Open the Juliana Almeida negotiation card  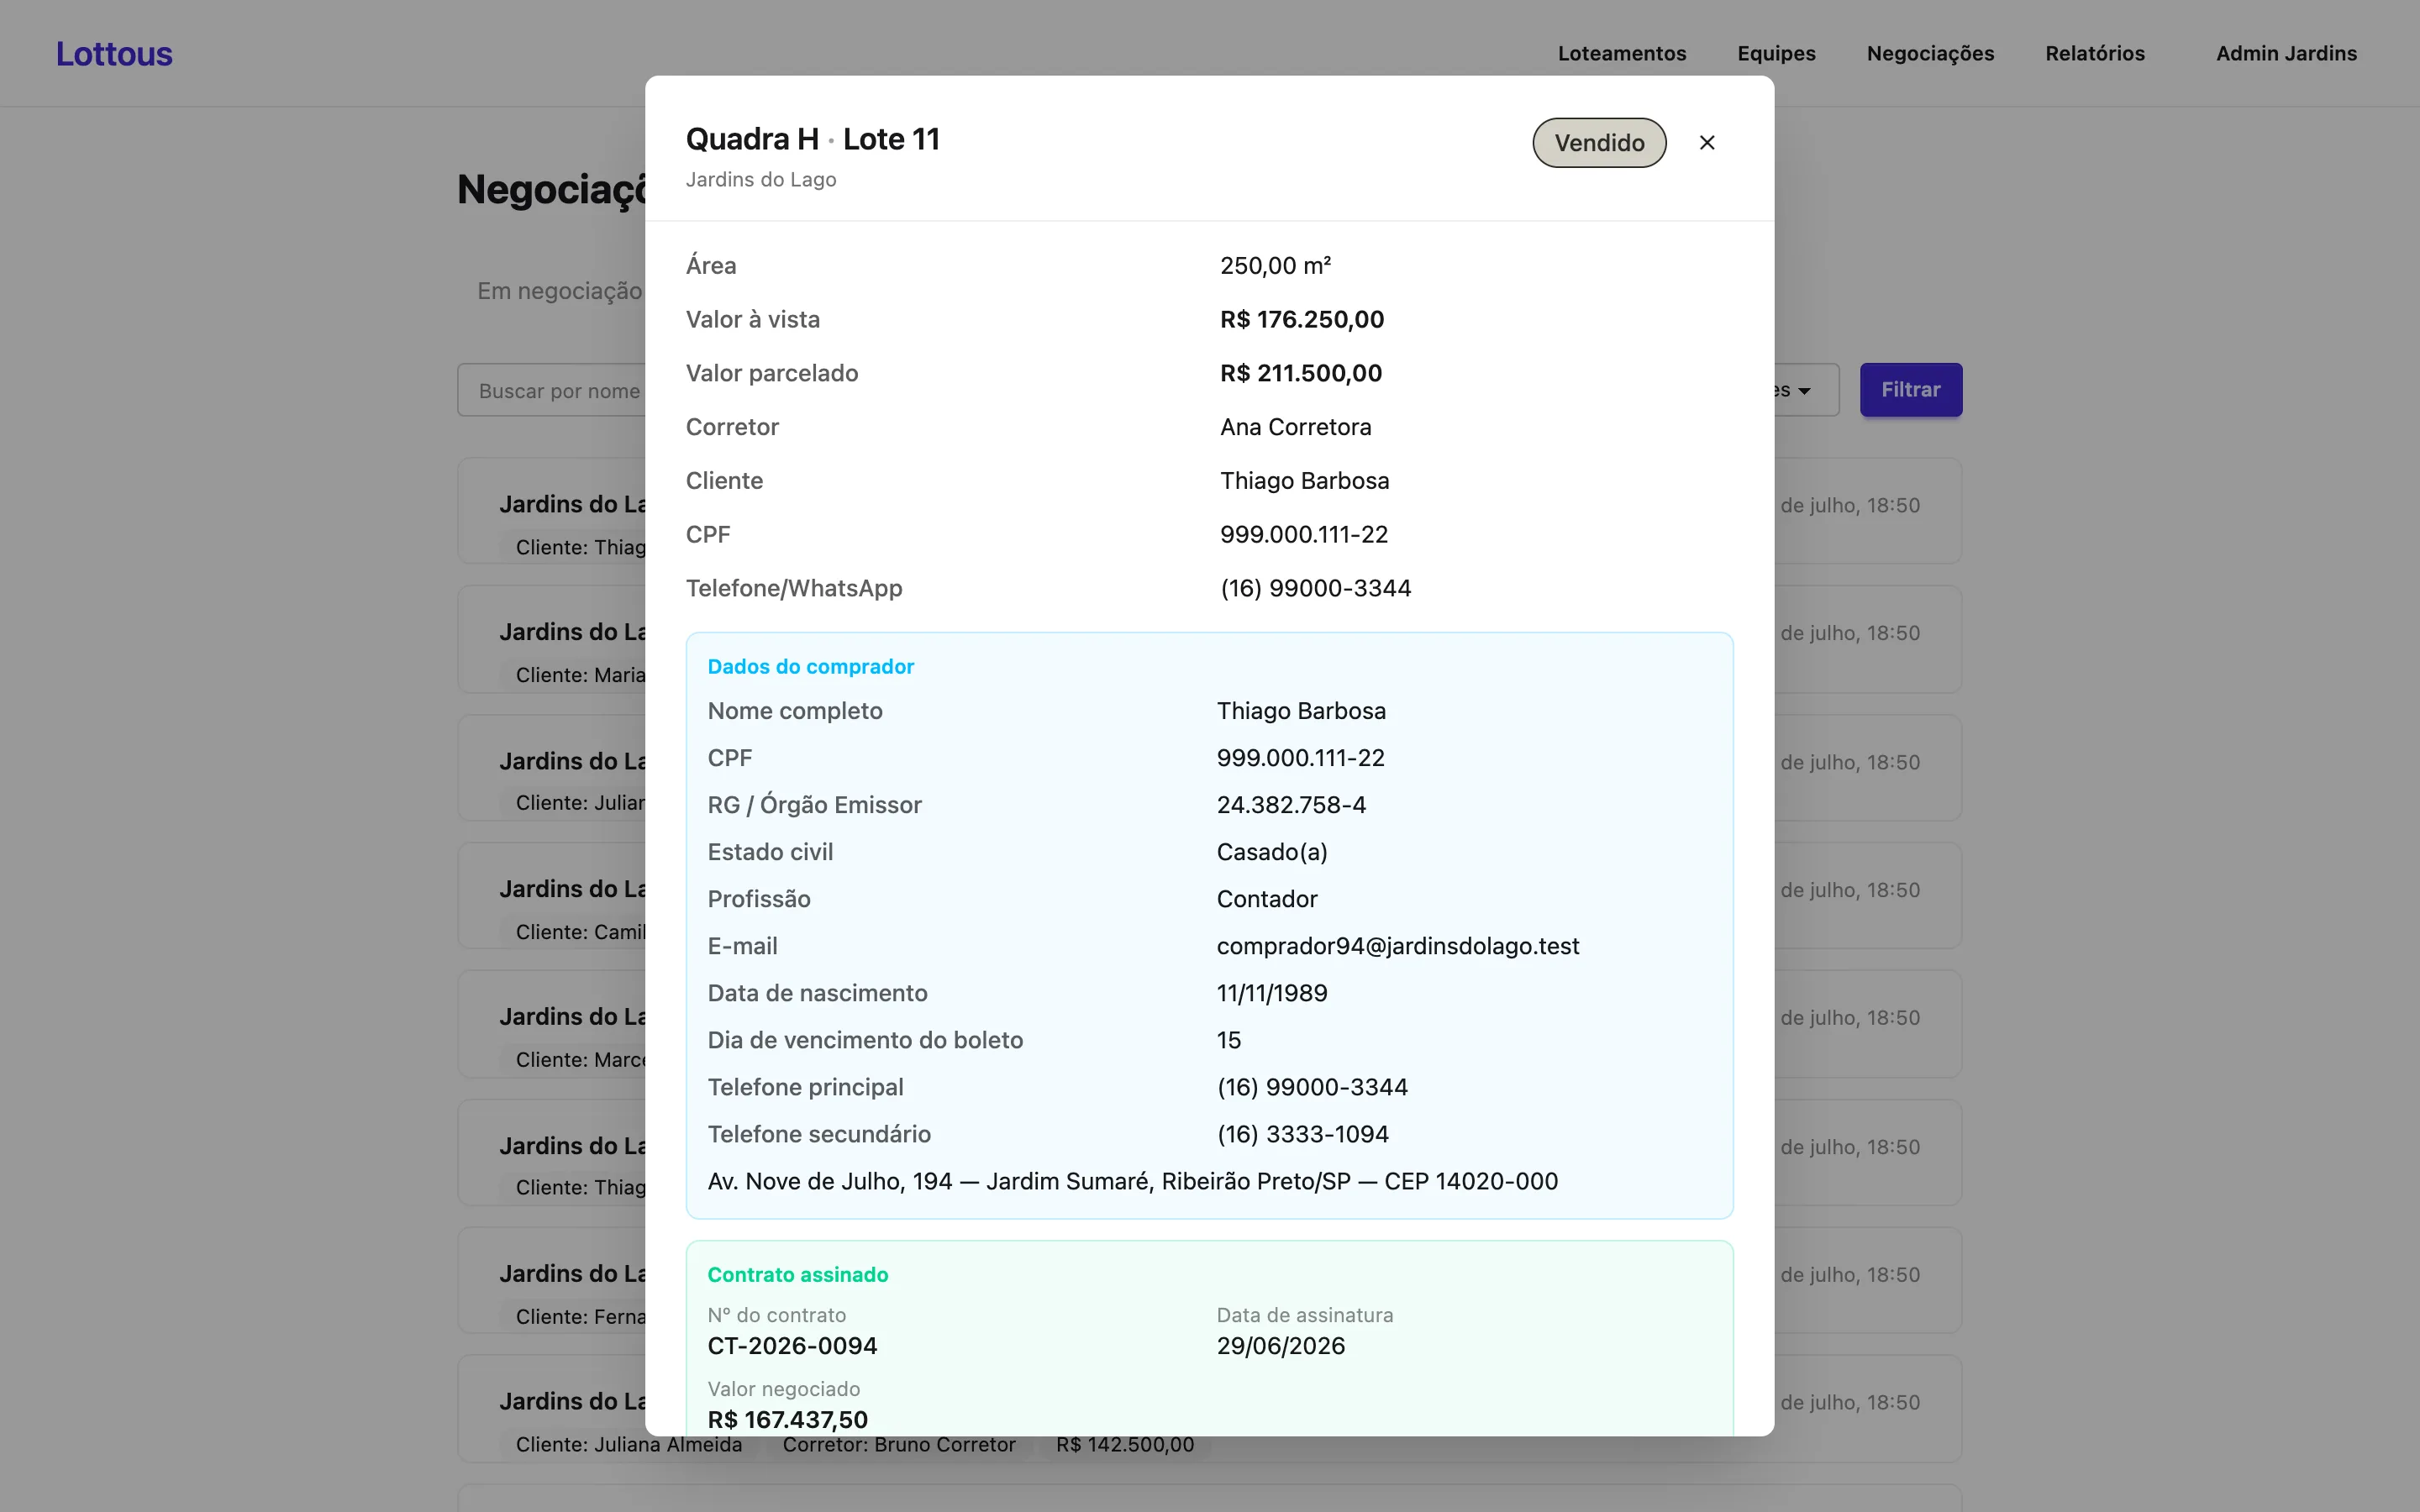click(x=1209, y=1408)
